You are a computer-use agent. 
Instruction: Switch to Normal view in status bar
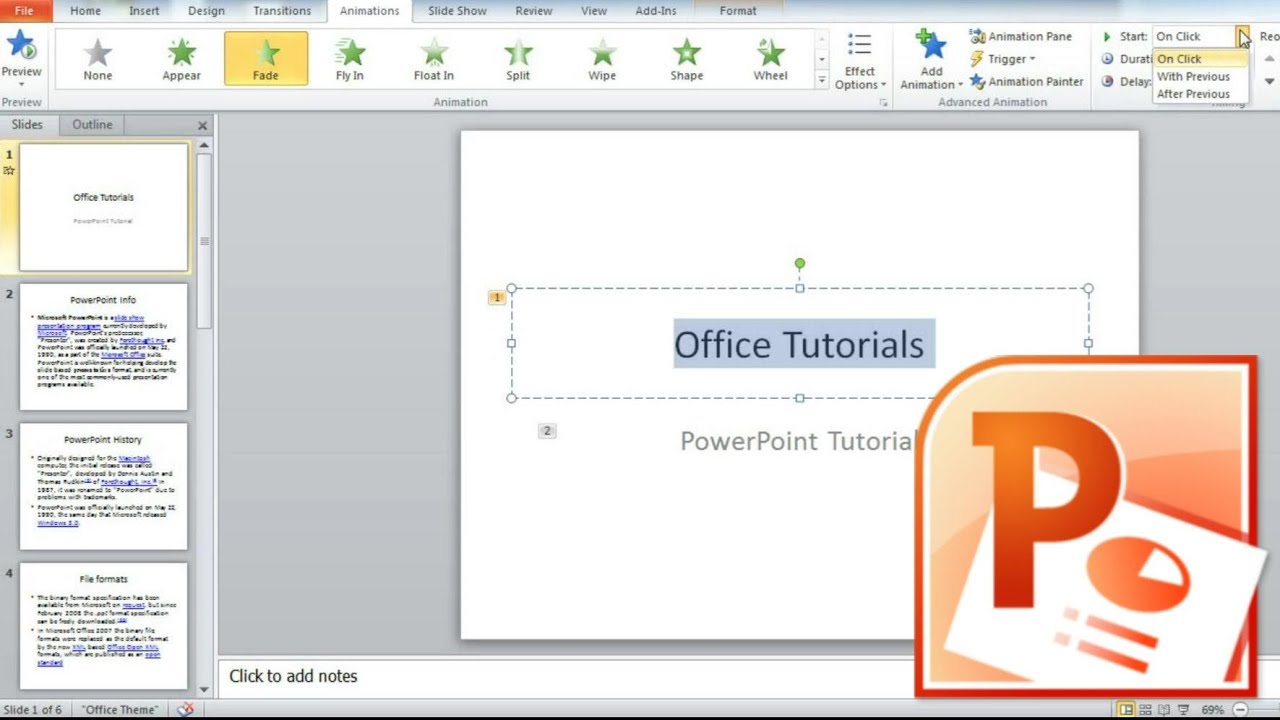pyautogui.click(x=1126, y=710)
